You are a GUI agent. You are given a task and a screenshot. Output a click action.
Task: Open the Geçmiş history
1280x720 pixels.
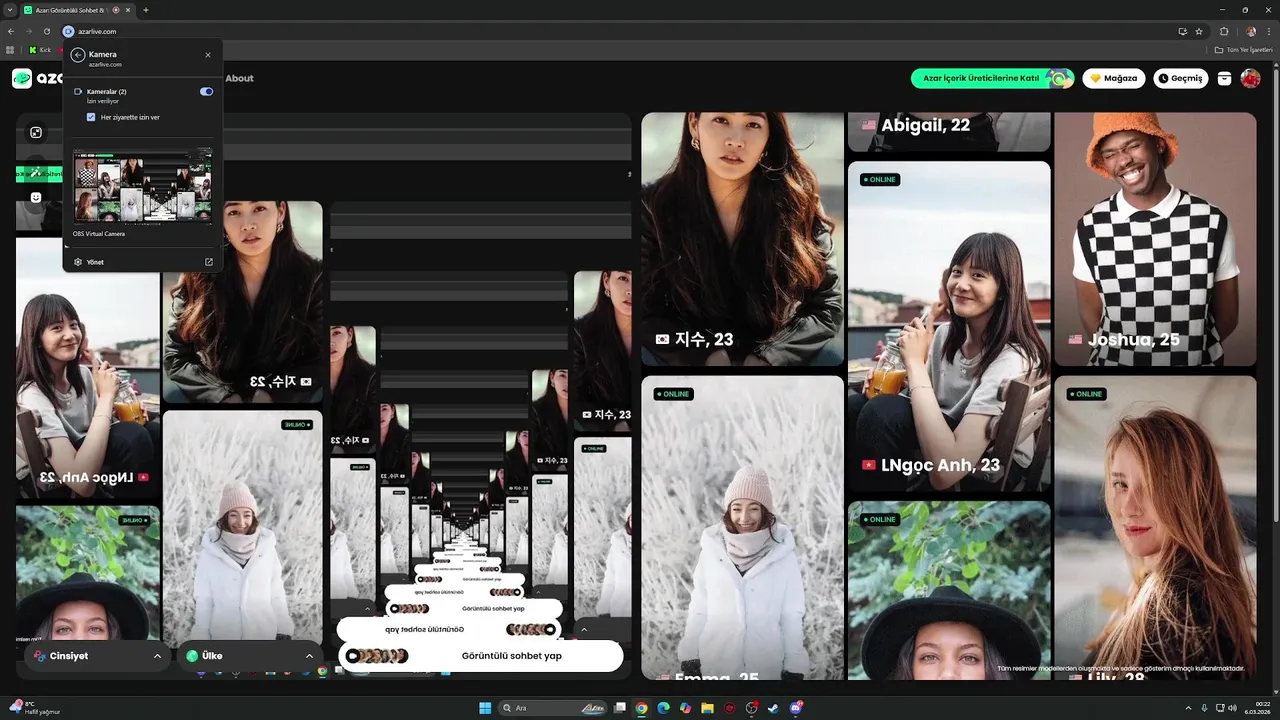tap(1180, 78)
